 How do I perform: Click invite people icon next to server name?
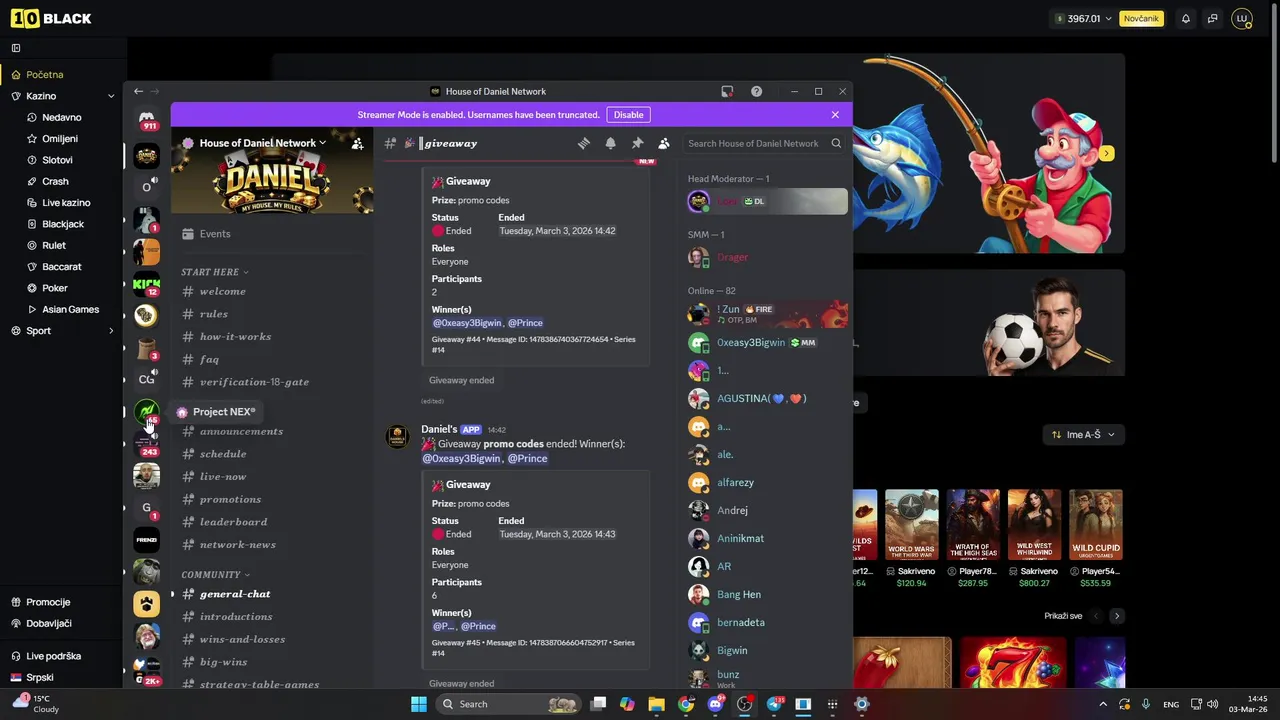coord(357,143)
